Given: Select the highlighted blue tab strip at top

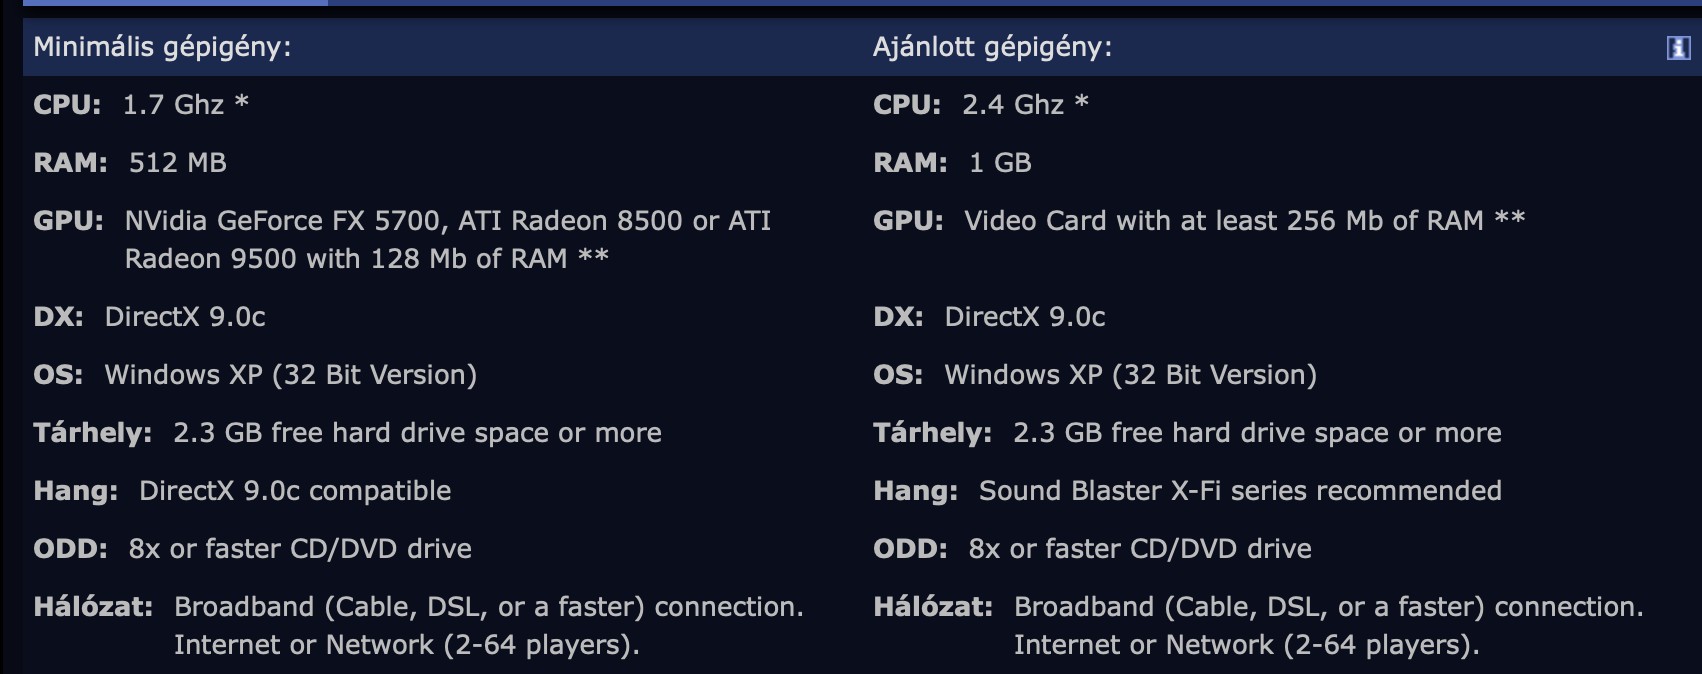Looking at the screenshot, I should pos(175,3).
